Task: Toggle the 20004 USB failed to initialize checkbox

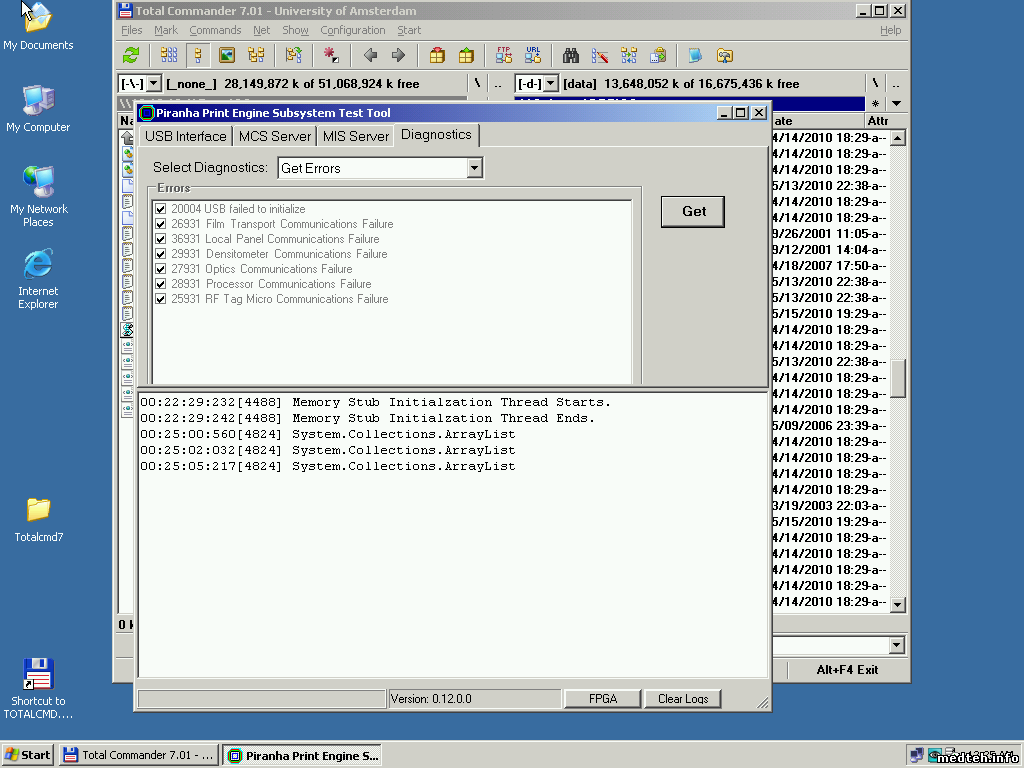Action: [x=161, y=209]
